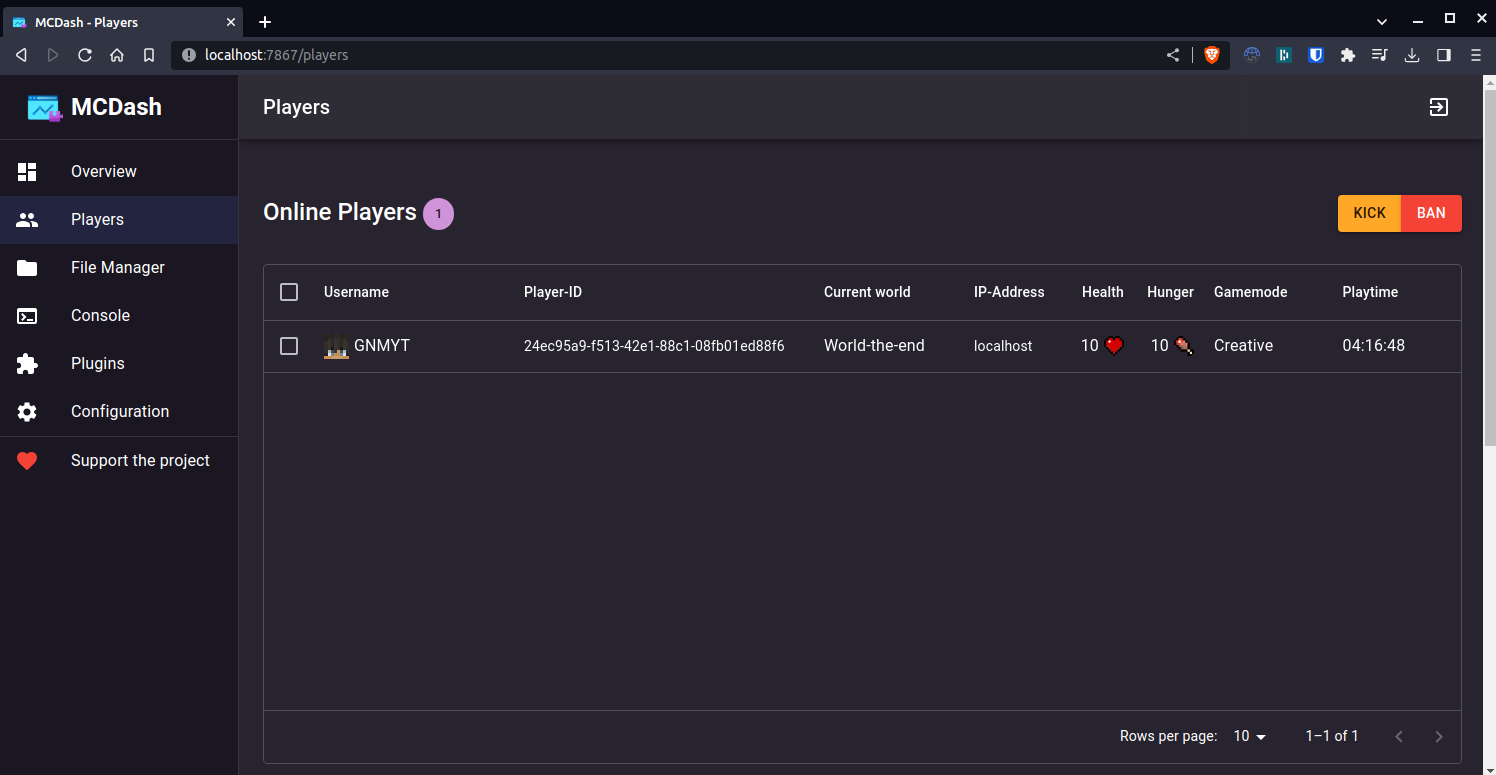
Task: Click the red heart support icon
Action: click(27, 461)
